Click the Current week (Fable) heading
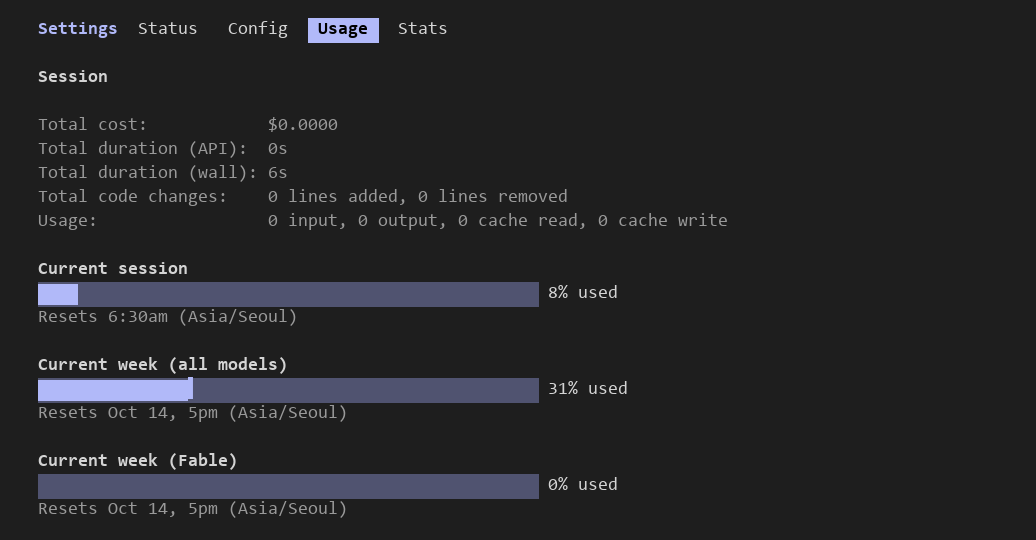 click(x=137, y=461)
